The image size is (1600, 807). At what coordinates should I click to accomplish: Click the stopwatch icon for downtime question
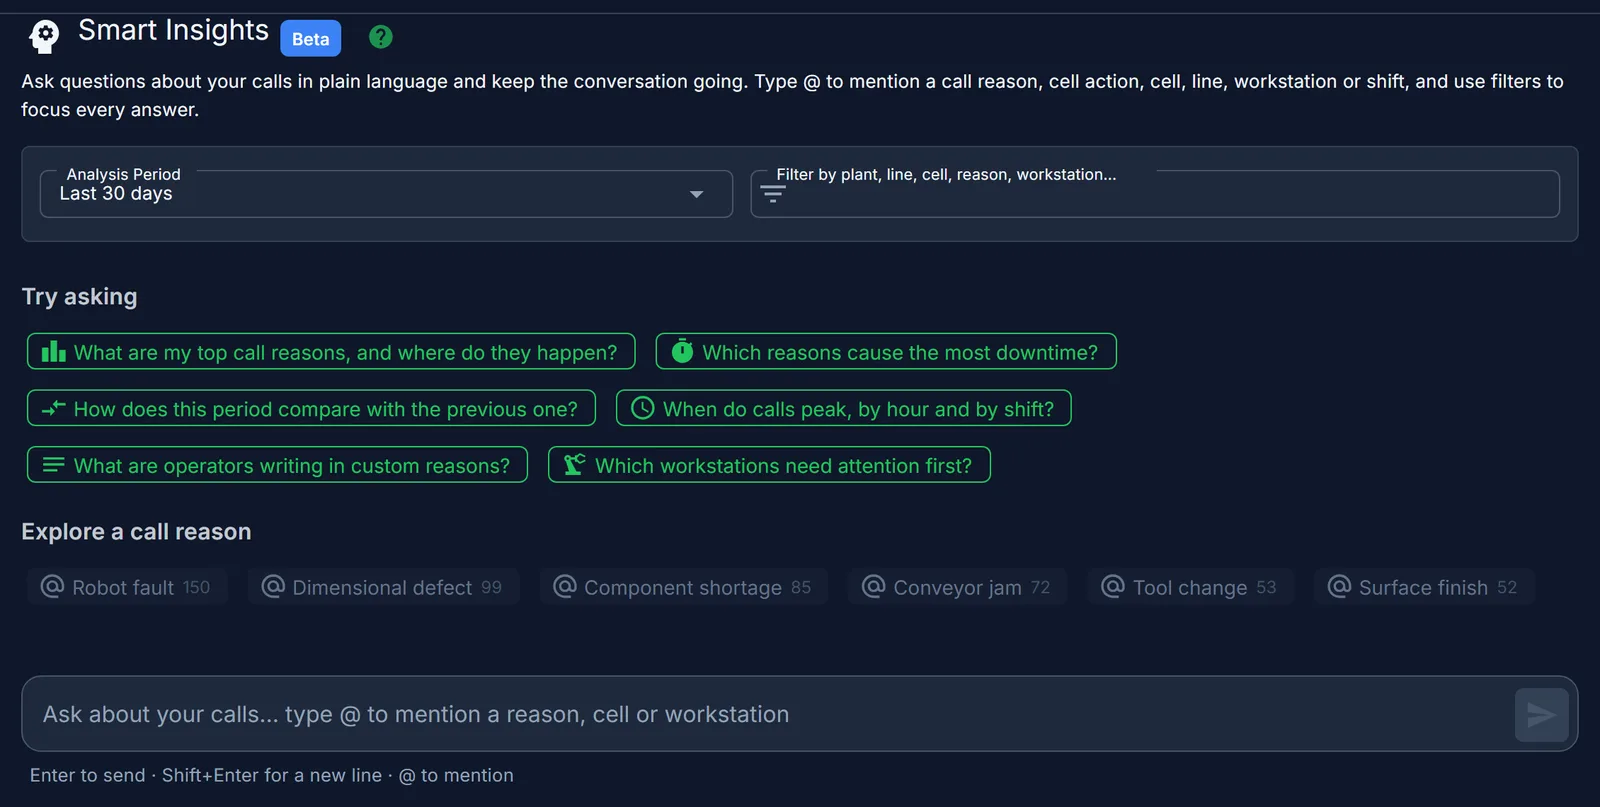coord(683,351)
